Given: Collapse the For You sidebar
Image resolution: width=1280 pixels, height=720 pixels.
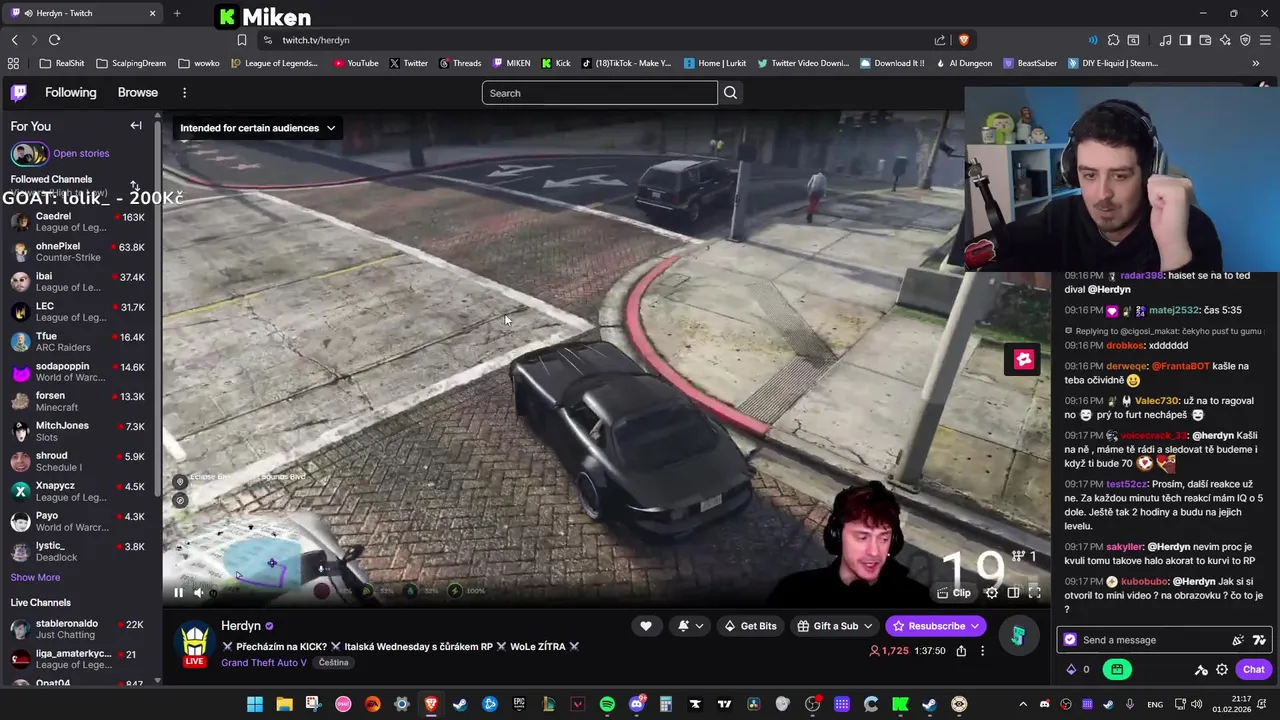Looking at the screenshot, I should pos(136,126).
